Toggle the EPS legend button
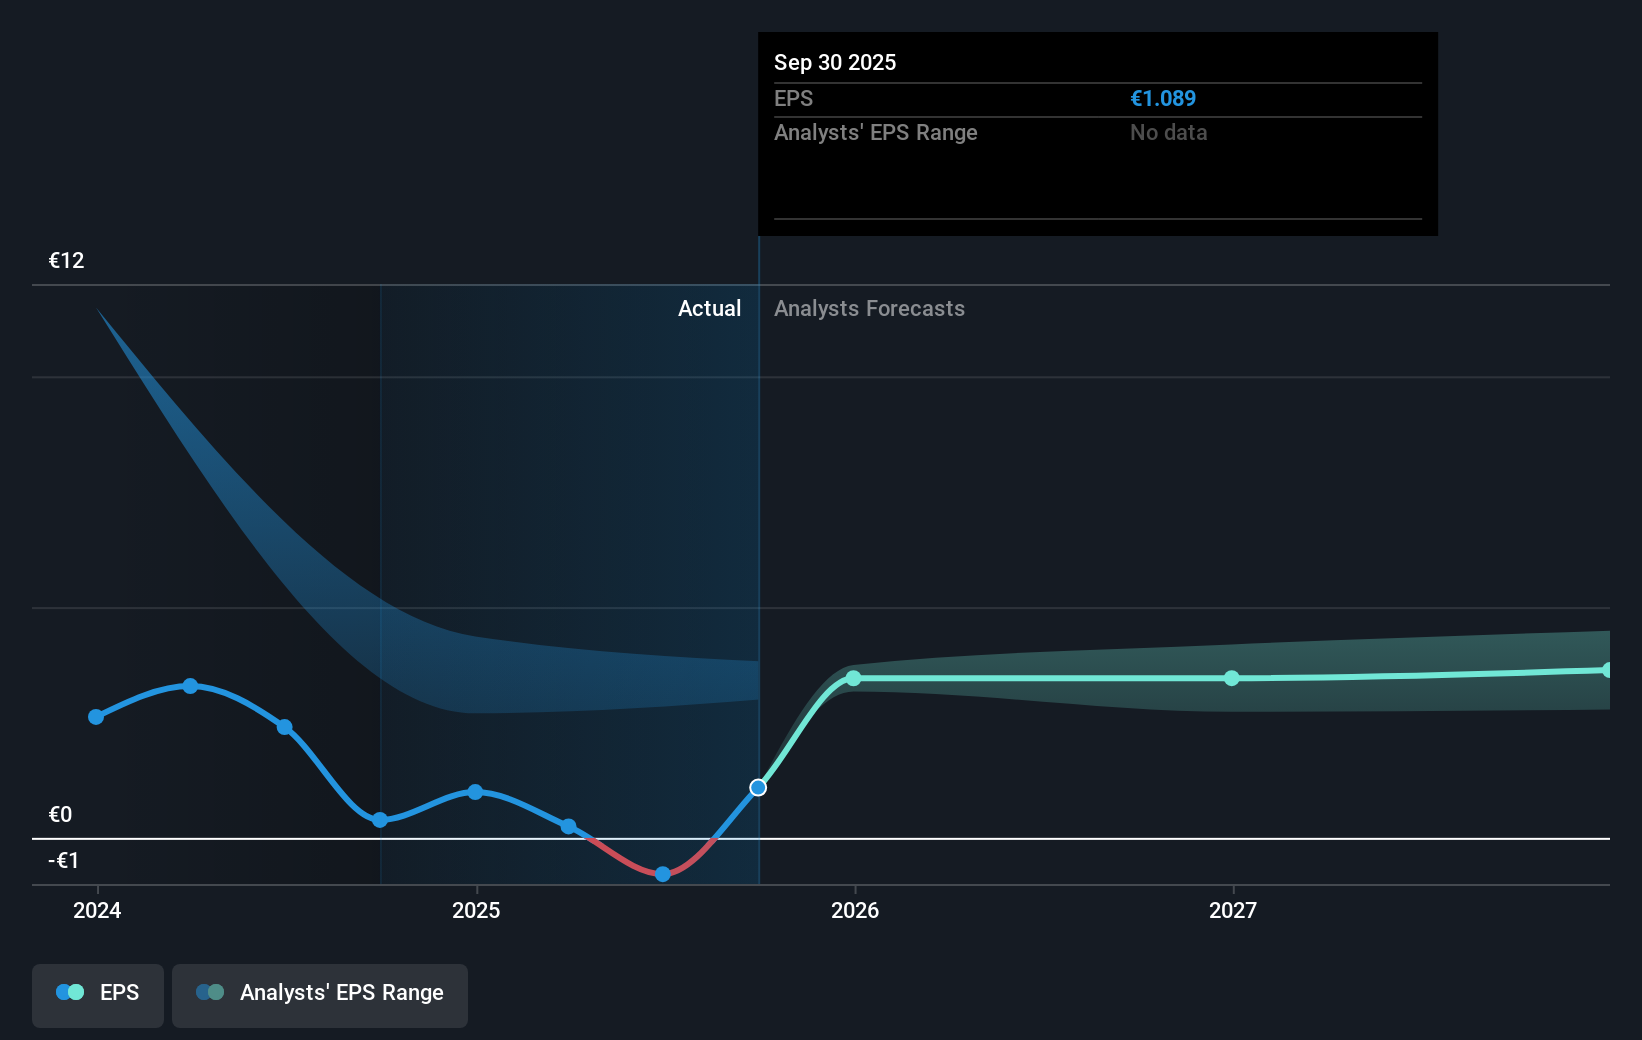This screenshot has height=1040, width=1642. pyautogui.click(x=98, y=995)
